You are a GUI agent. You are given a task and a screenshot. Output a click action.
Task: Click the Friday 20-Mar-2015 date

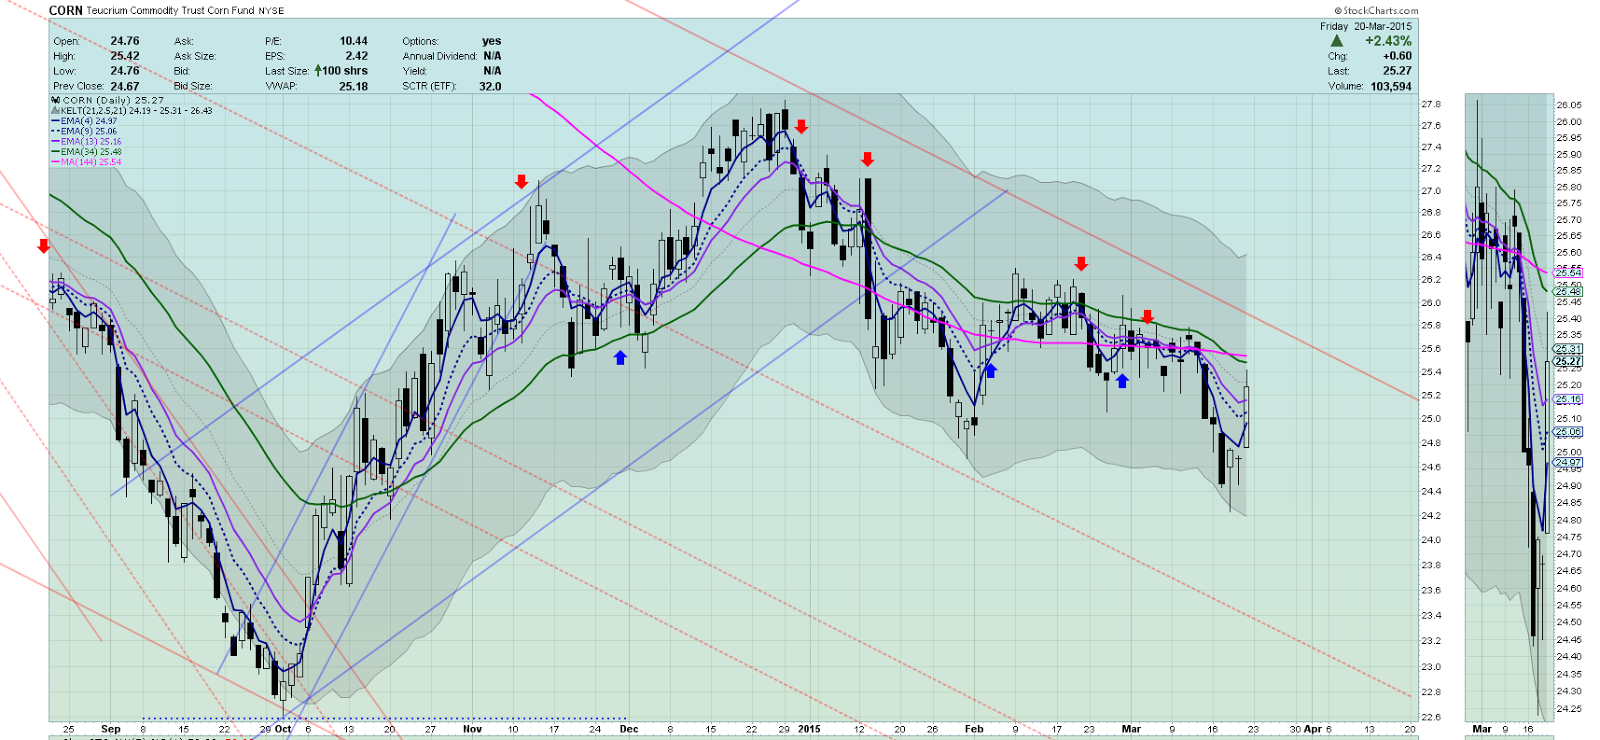click(1366, 26)
